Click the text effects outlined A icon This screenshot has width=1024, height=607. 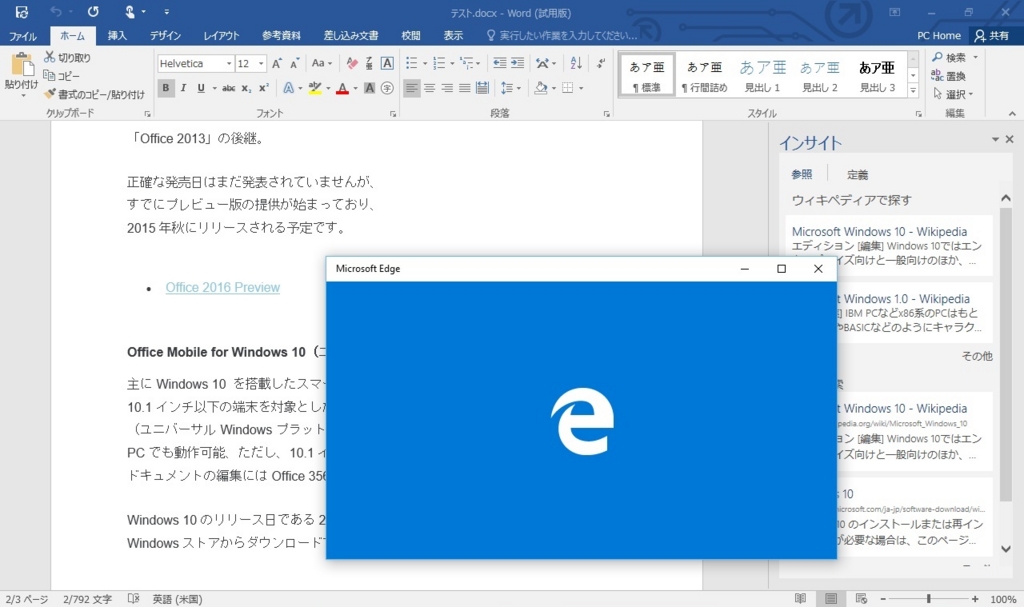(x=288, y=88)
